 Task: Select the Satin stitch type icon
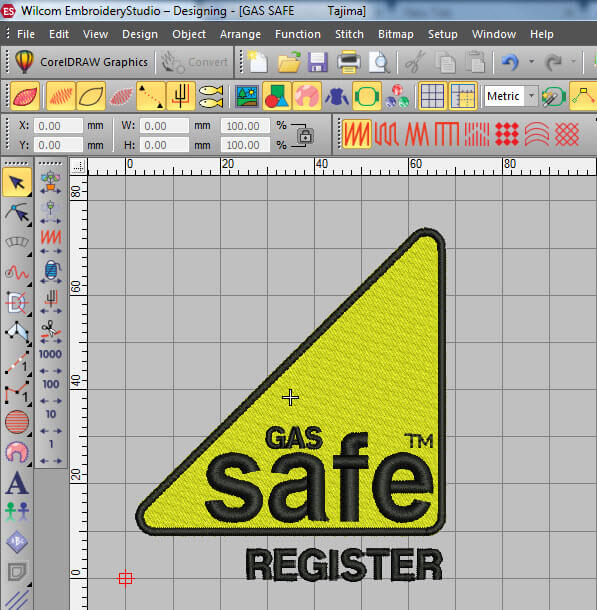point(356,134)
